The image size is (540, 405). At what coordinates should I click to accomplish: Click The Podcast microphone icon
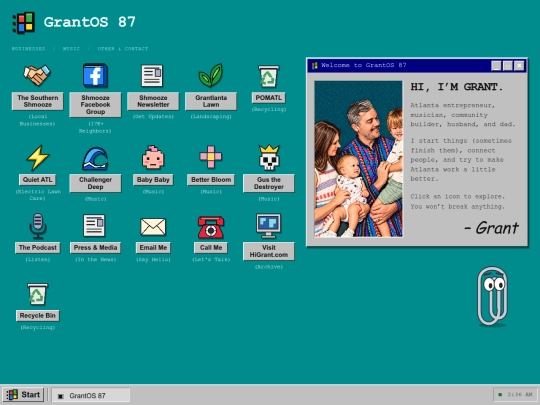click(38, 226)
